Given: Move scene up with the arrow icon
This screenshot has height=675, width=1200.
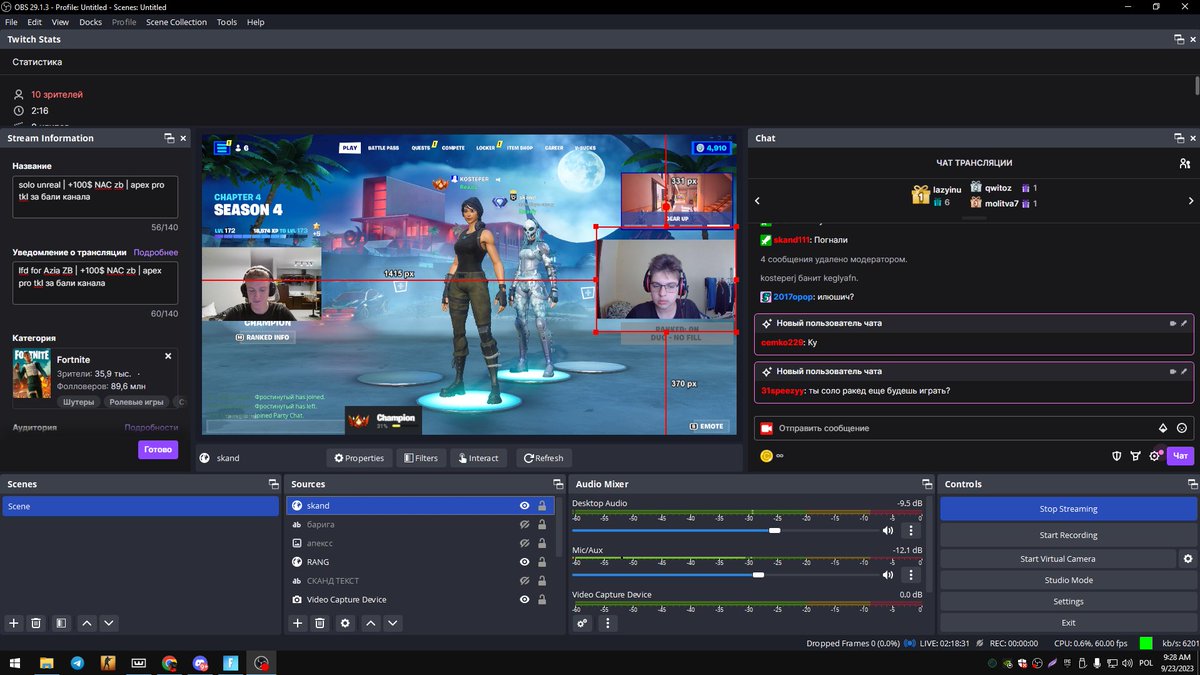Looking at the screenshot, I should [87, 623].
